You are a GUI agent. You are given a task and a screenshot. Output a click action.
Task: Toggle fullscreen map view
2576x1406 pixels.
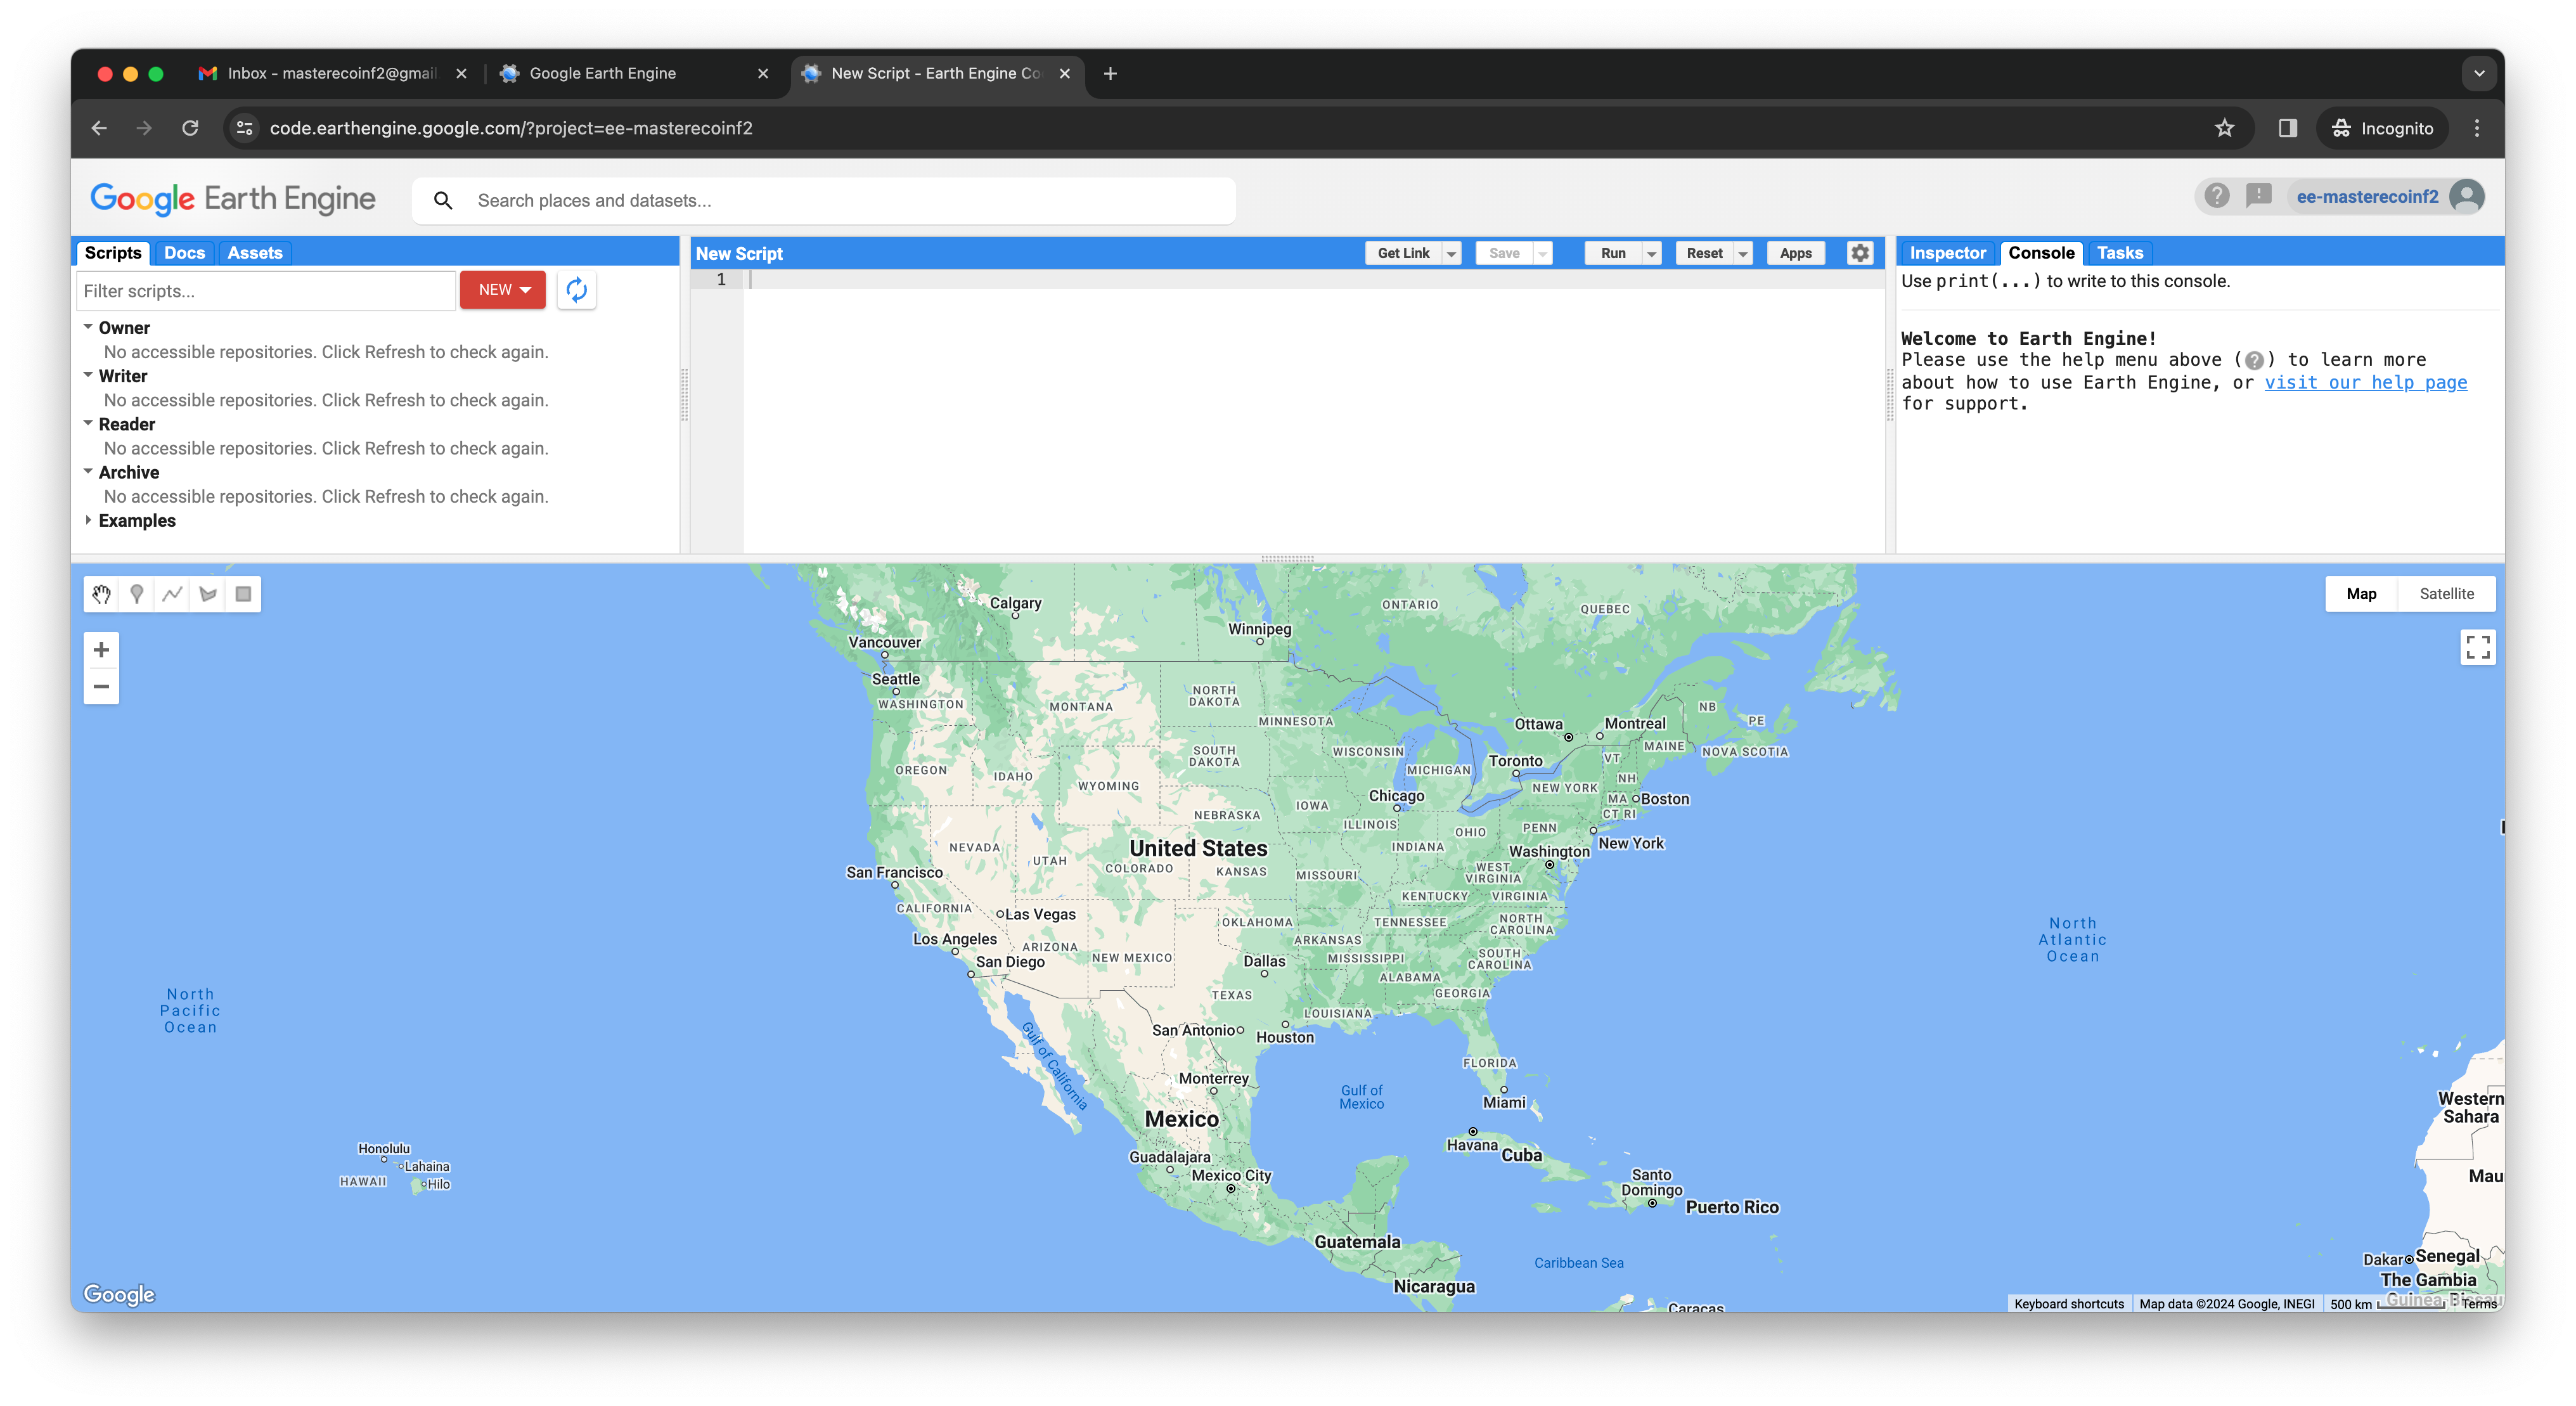[2477, 648]
